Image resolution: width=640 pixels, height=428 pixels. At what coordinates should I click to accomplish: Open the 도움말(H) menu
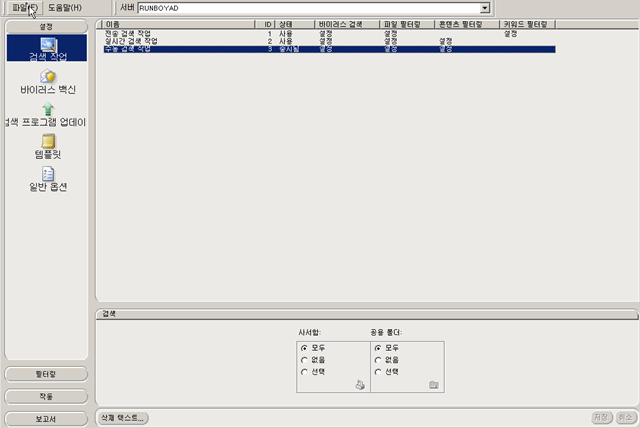pyautogui.click(x=64, y=8)
